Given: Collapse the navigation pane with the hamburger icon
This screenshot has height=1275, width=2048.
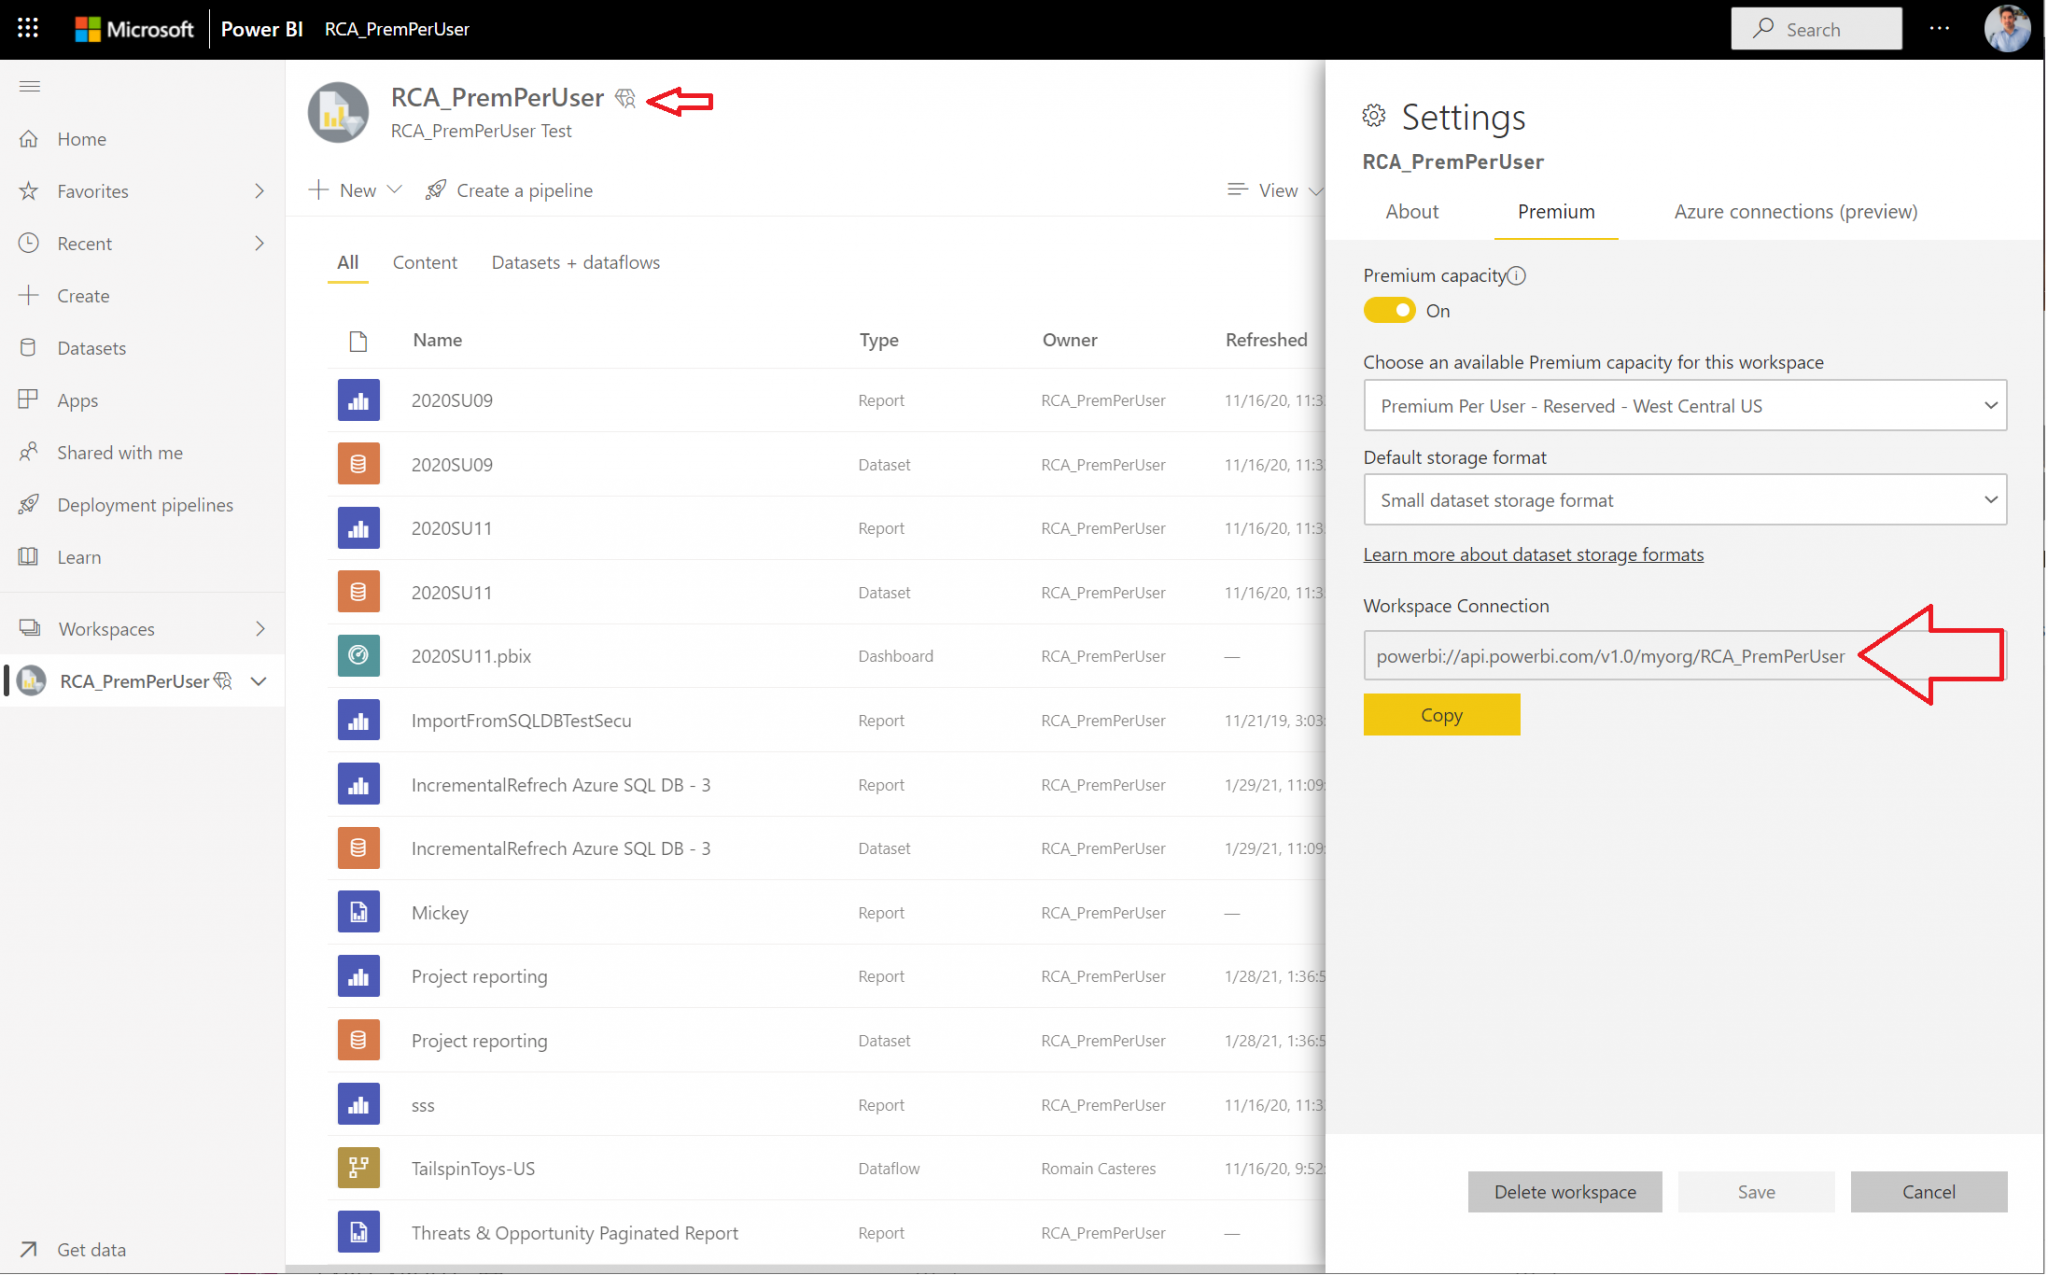Looking at the screenshot, I should [x=29, y=86].
